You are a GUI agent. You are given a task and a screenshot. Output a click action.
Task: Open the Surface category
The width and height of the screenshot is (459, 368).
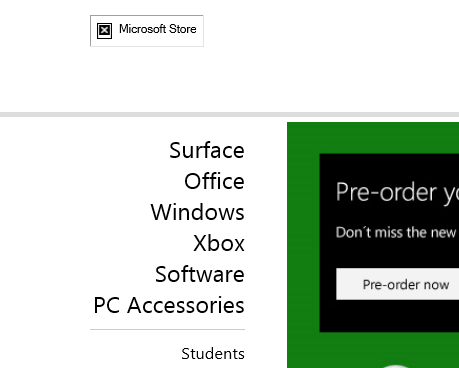(x=207, y=150)
